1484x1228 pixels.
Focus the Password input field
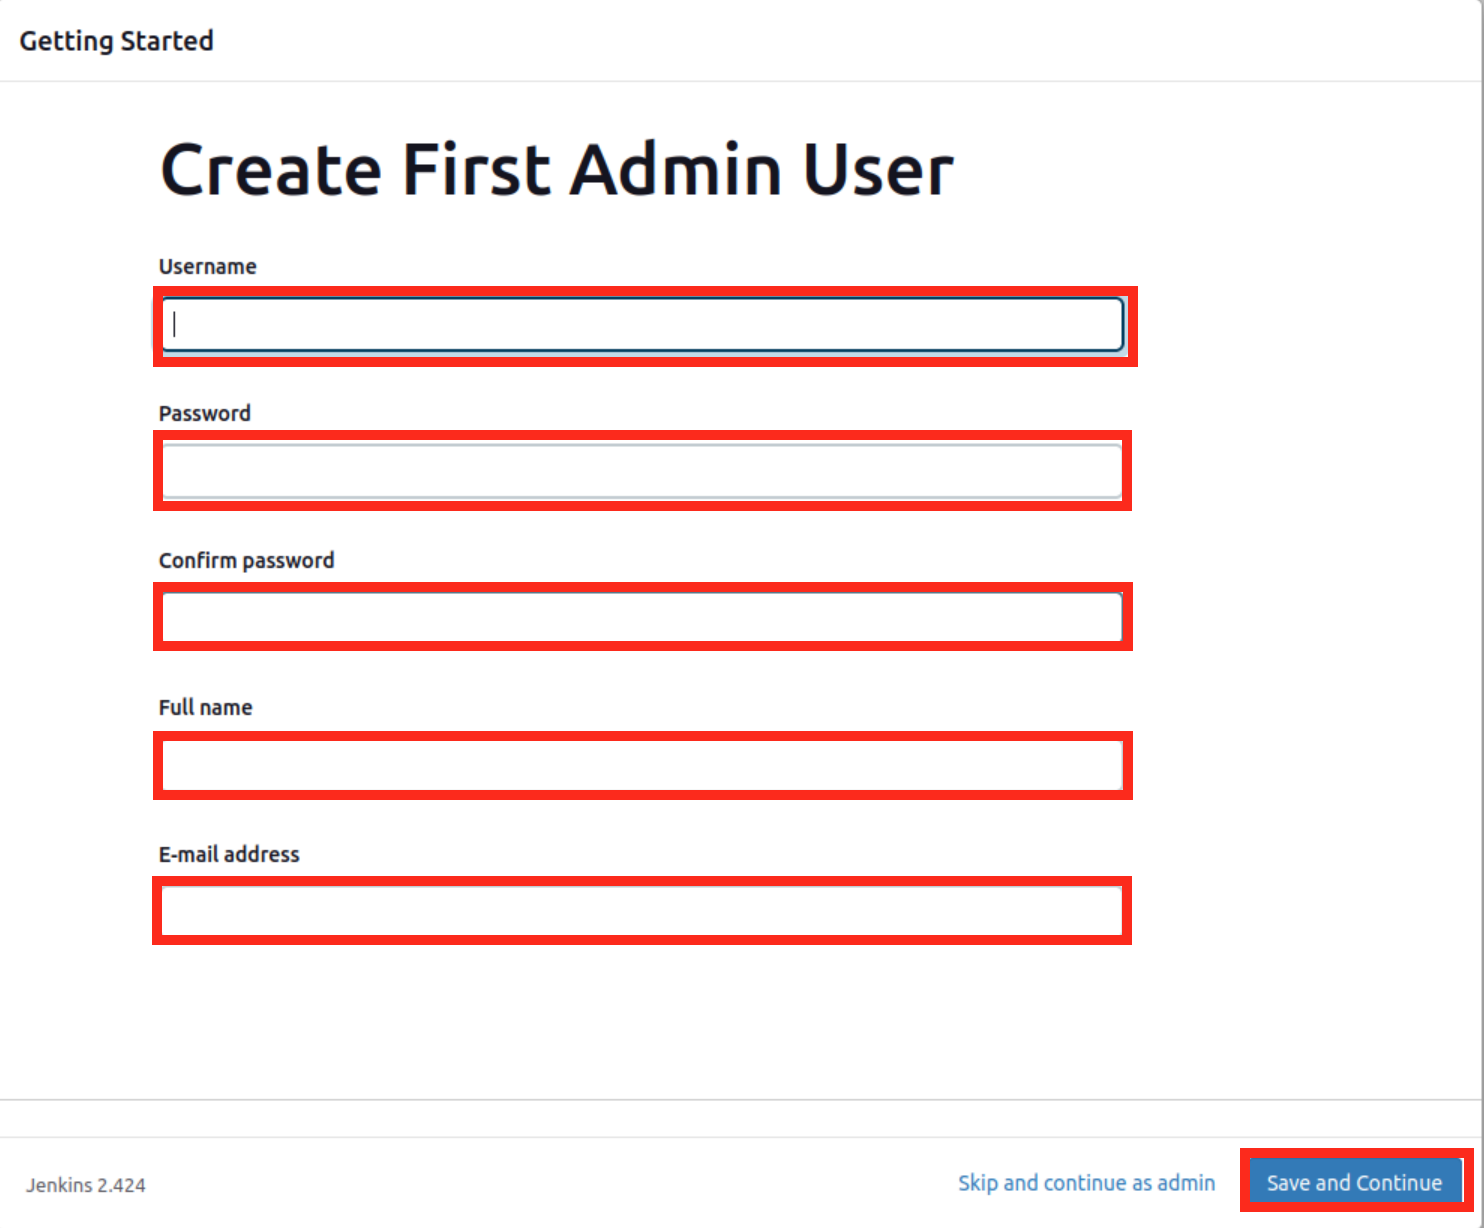click(x=642, y=471)
